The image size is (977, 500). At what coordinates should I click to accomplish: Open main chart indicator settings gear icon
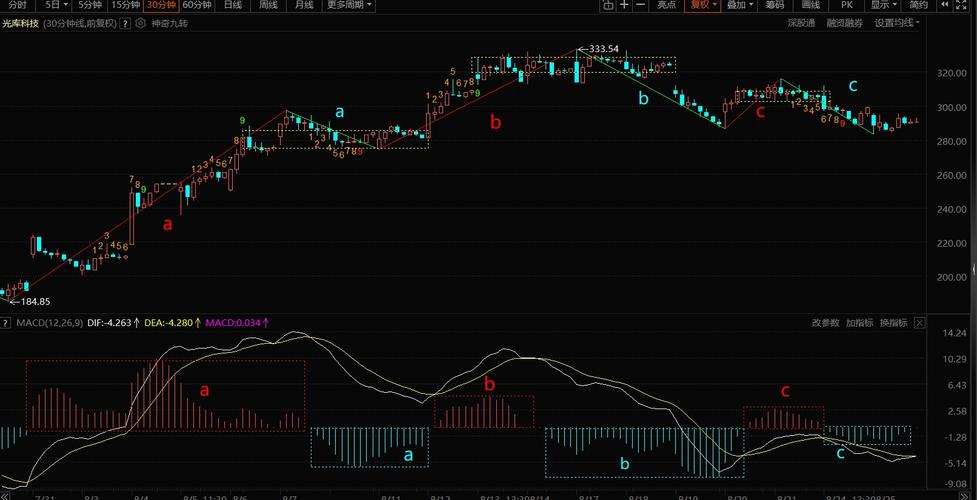[140, 24]
